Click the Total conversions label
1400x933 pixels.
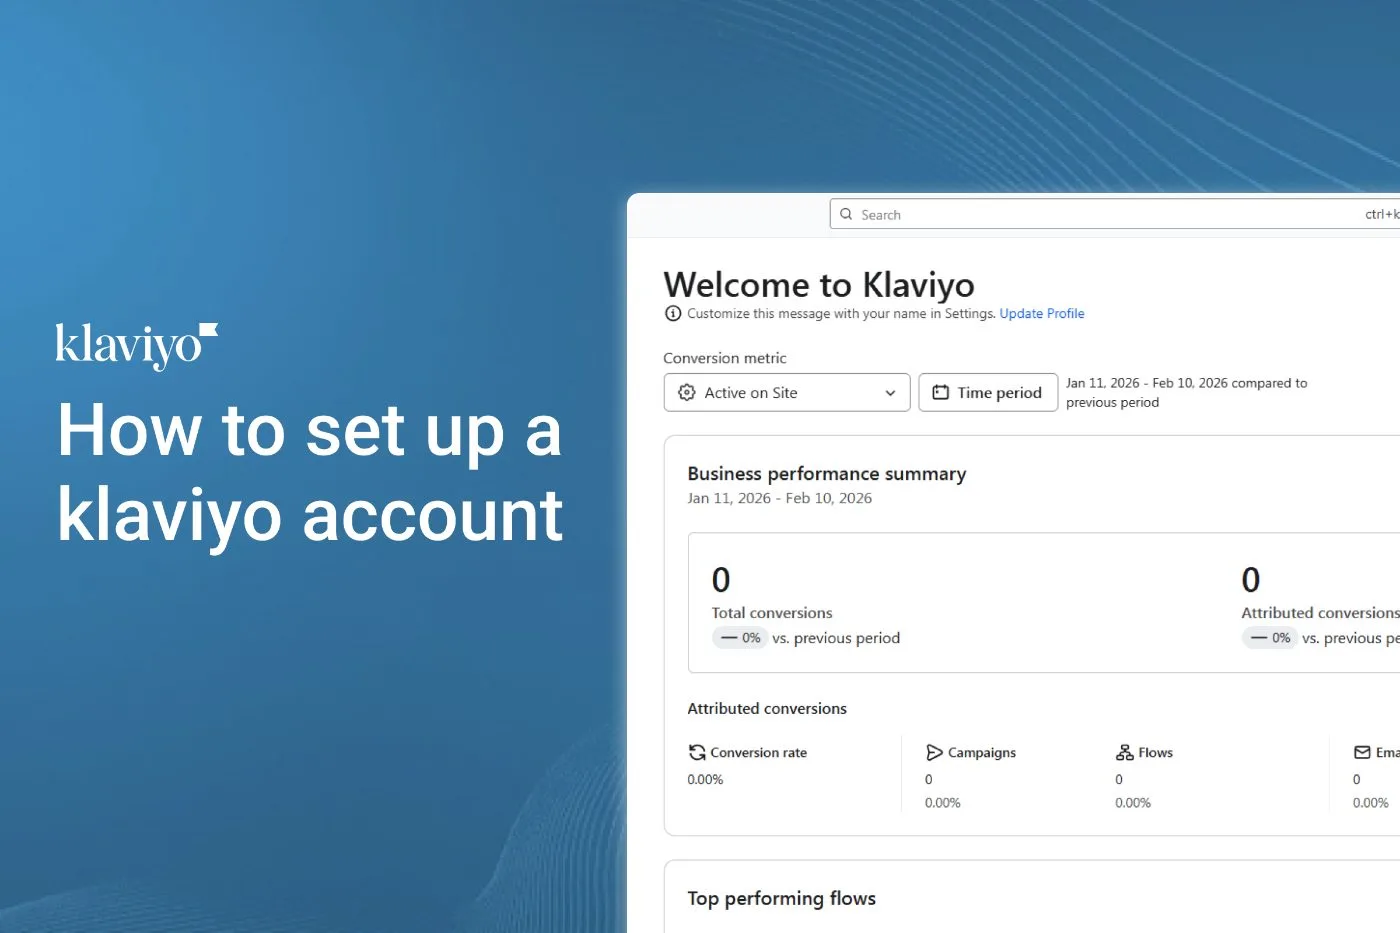(772, 613)
